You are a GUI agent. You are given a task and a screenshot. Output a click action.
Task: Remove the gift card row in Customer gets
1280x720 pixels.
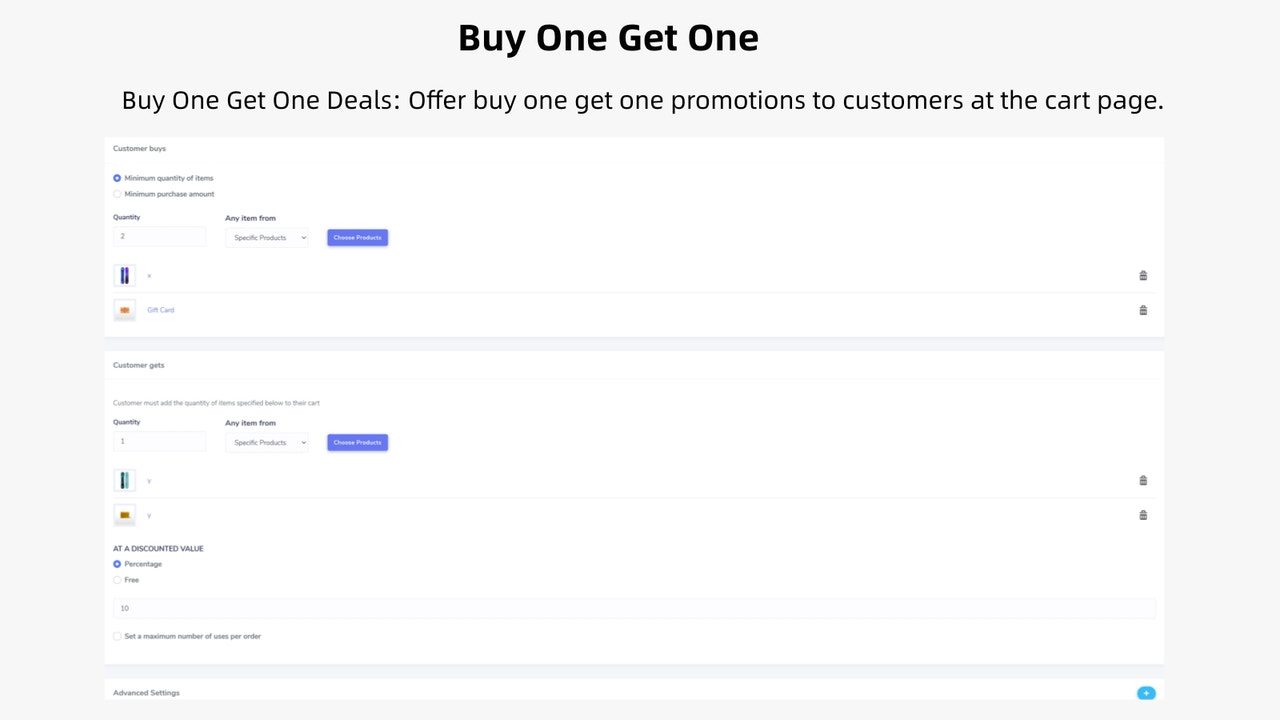(x=1143, y=515)
